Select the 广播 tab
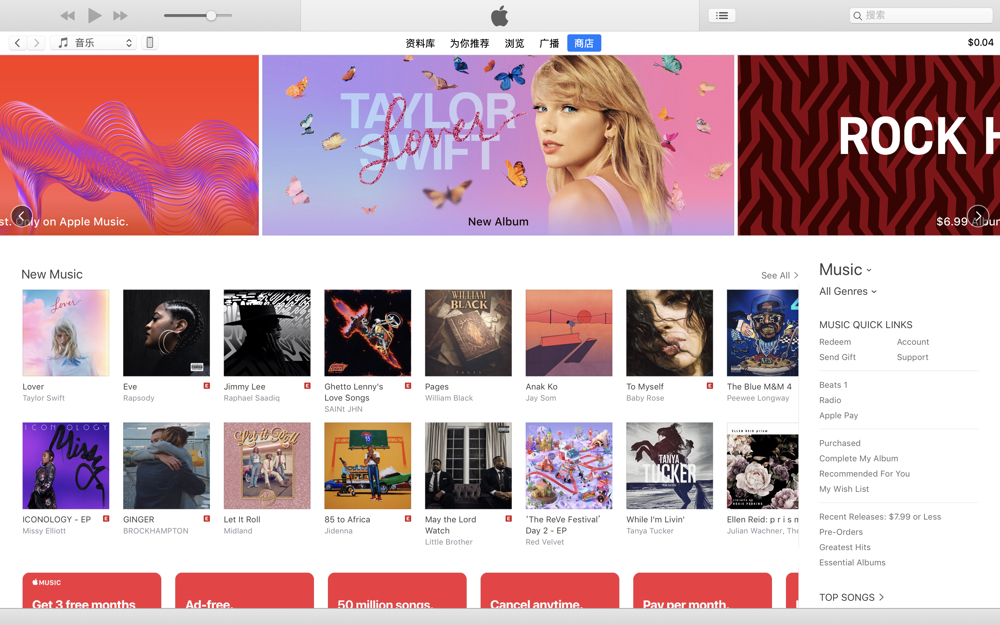Screen dimensions: 1000x625 click(x=549, y=43)
